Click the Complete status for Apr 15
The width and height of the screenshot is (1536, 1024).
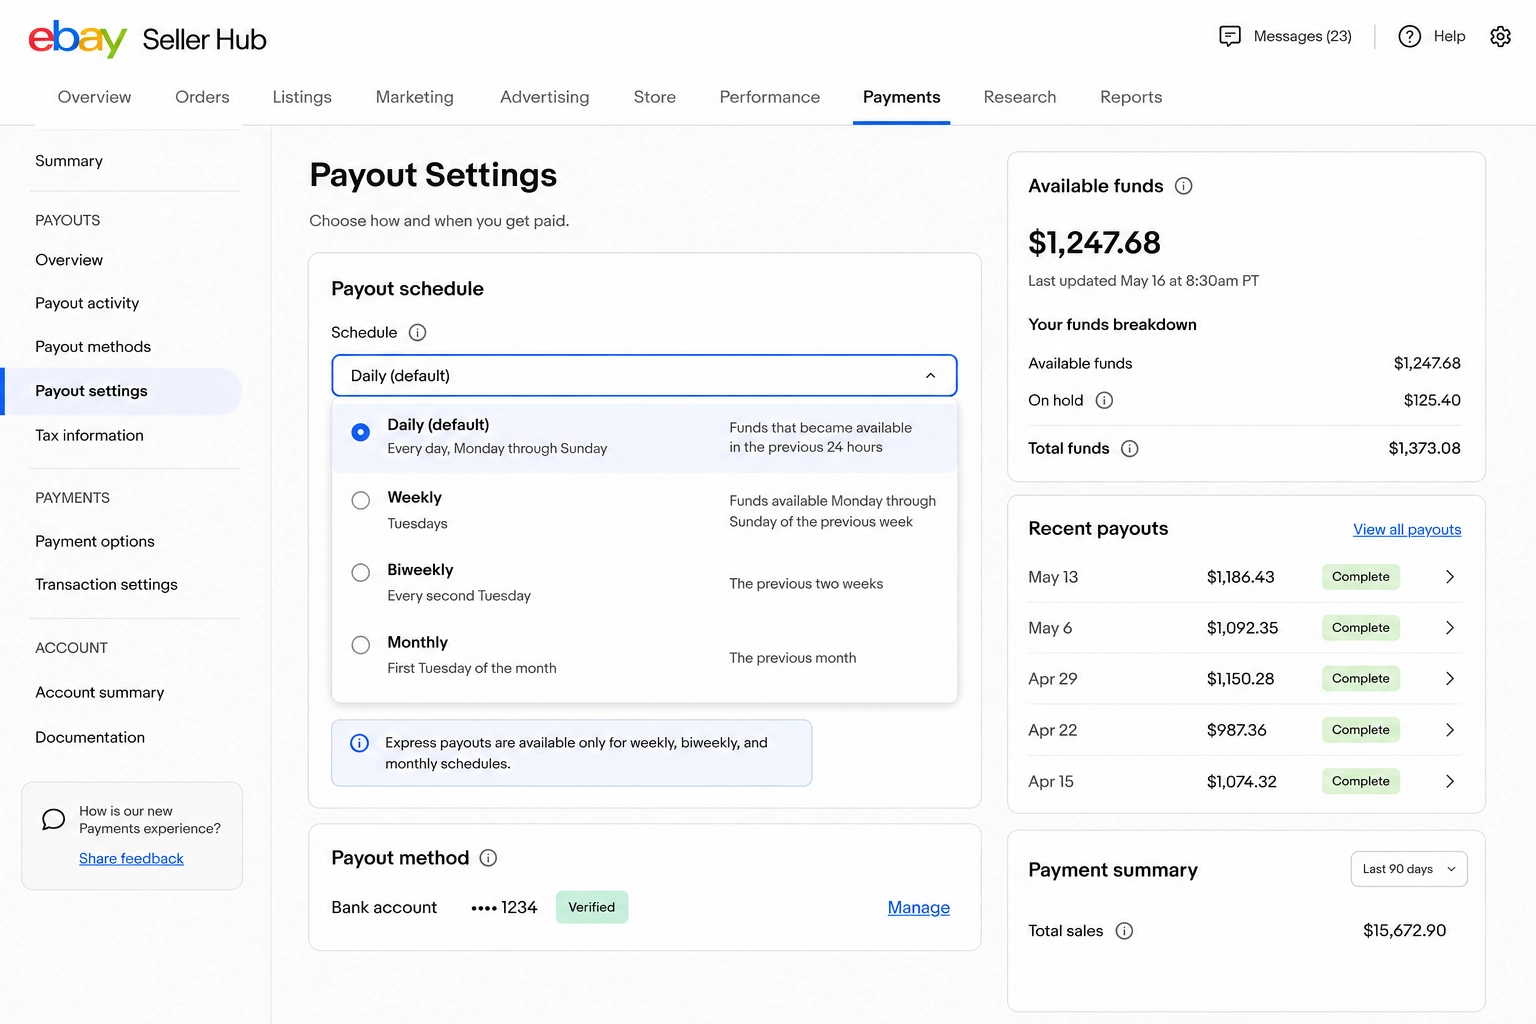pos(1361,781)
